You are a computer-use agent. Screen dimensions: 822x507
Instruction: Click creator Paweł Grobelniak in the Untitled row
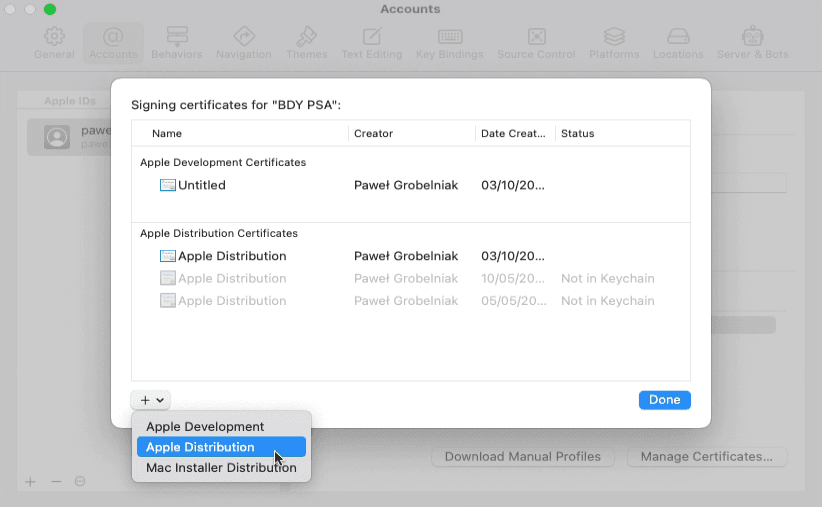point(406,185)
